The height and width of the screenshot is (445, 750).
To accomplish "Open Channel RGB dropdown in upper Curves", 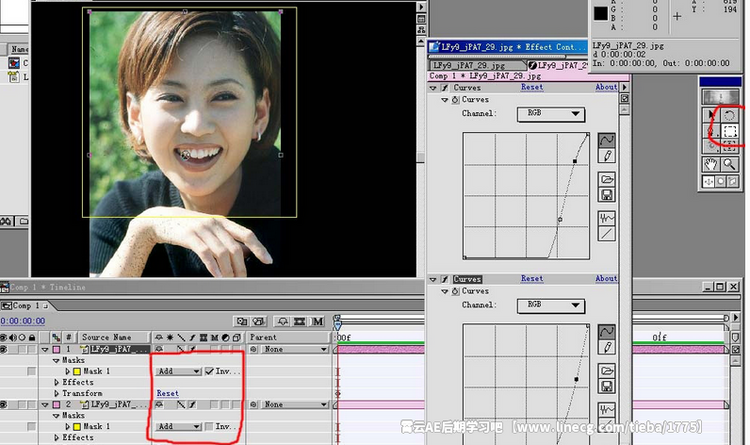I will coord(551,114).
